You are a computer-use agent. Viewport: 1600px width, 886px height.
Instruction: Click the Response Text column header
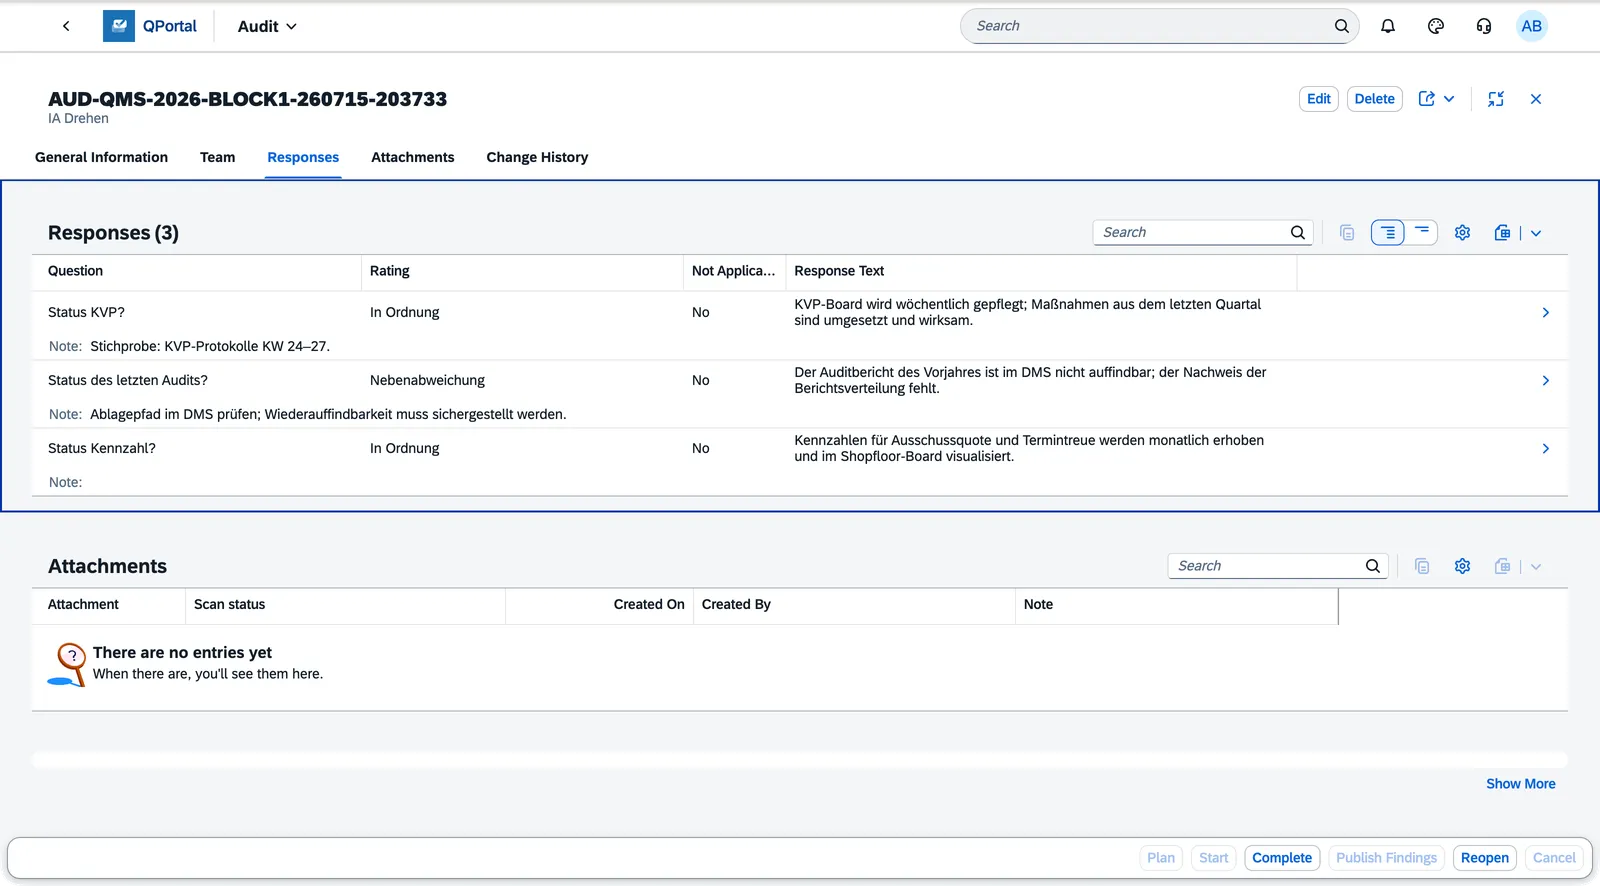coord(1041,271)
